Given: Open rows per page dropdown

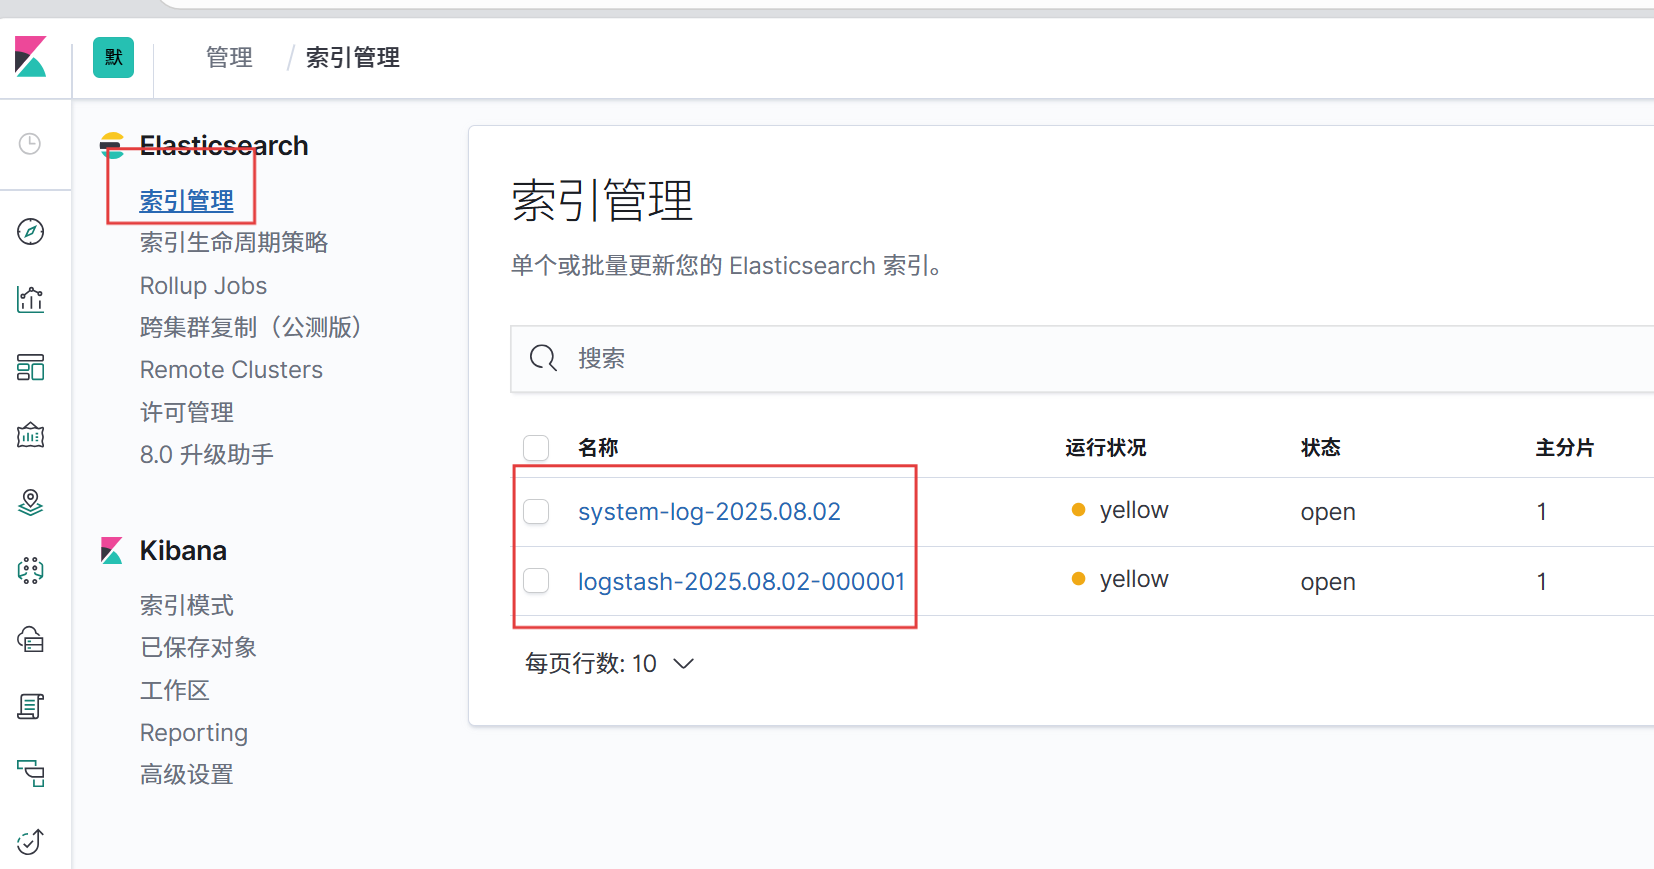Looking at the screenshot, I should [609, 663].
